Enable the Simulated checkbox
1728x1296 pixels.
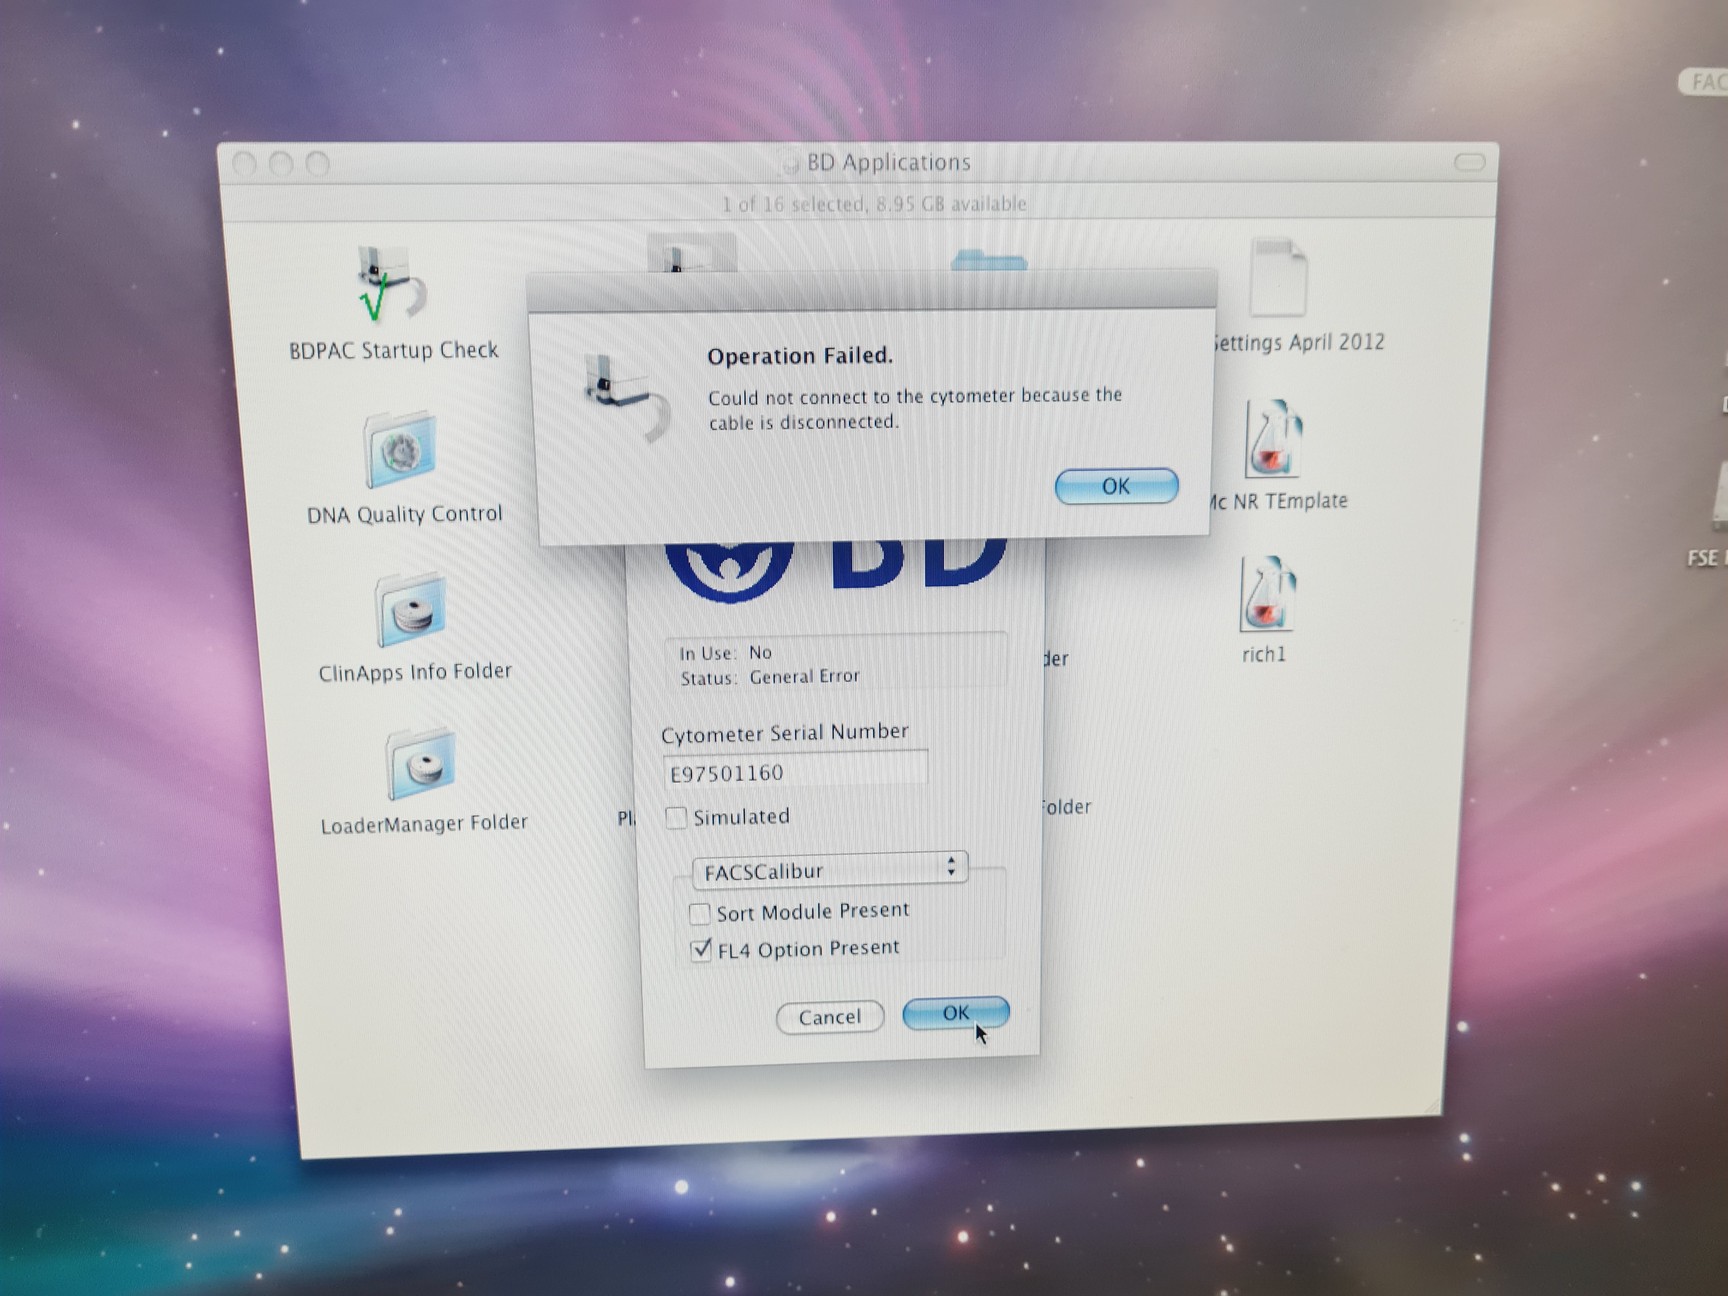677,817
